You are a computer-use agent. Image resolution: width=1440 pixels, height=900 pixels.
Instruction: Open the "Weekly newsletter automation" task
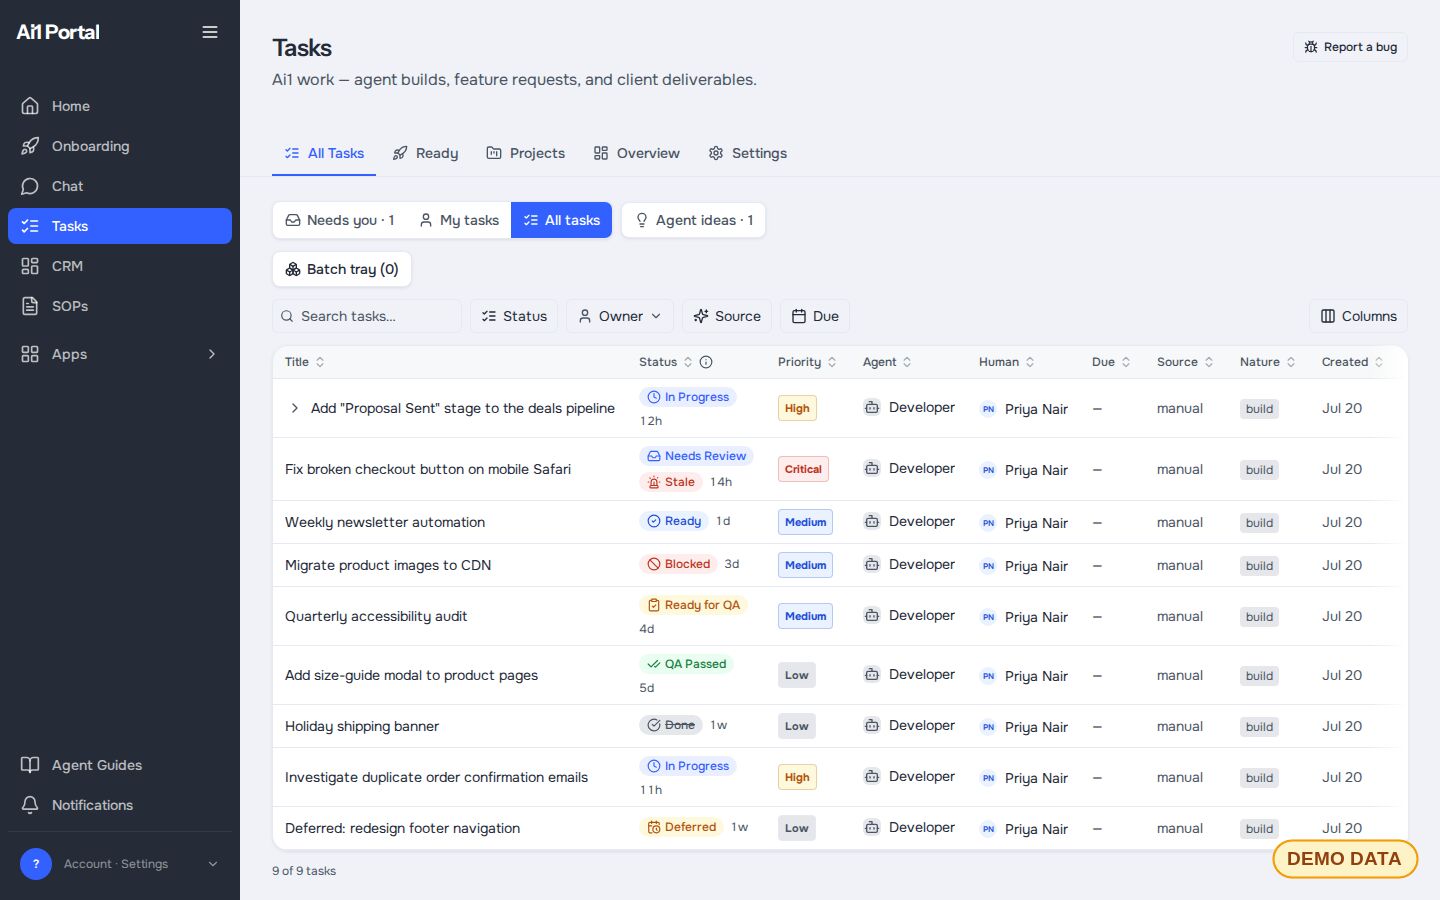(385, 522)
